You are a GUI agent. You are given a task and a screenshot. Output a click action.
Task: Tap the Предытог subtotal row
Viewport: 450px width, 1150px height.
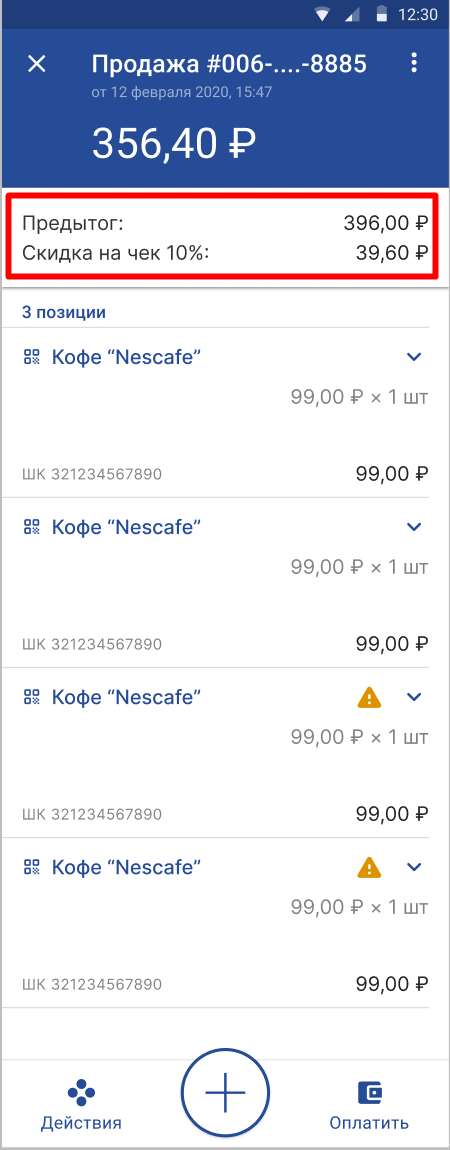tap(225, 223)
